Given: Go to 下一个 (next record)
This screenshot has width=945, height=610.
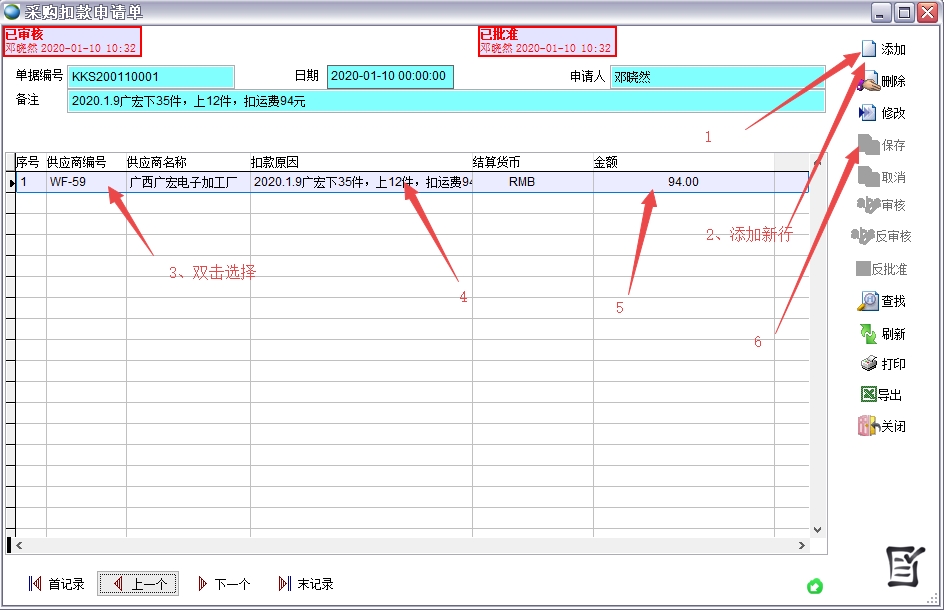Looking at the screenshot, I should point(224,584).
